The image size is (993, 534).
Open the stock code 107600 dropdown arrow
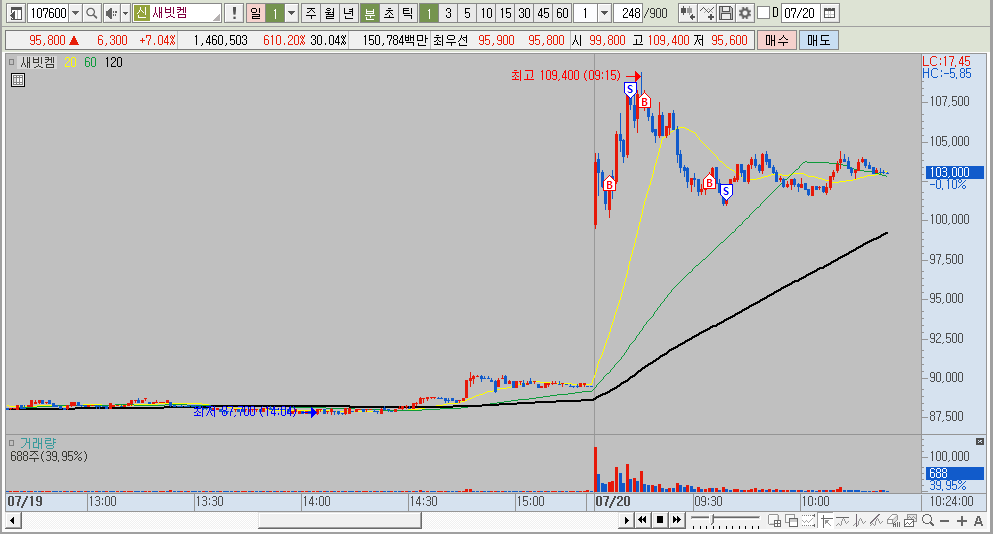(75, 13)
